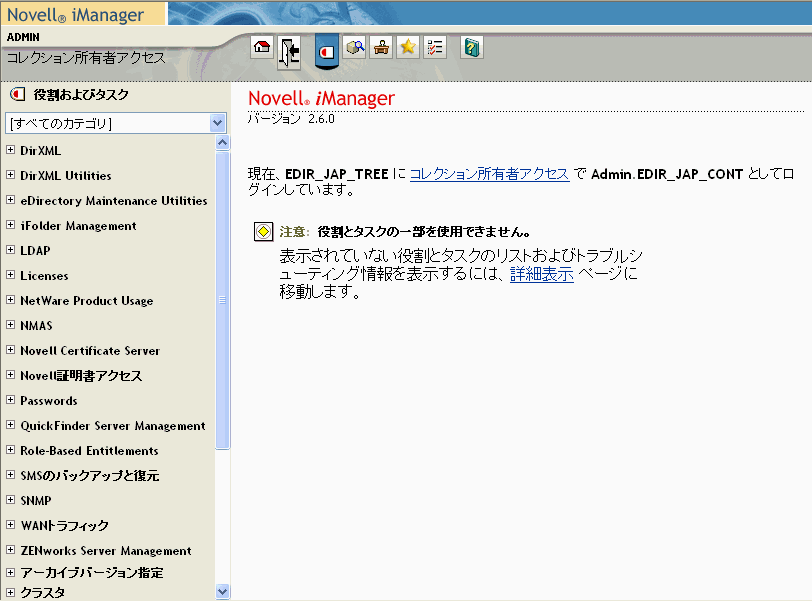Image resolution: width=812 pixels, height=601 pixels.
Task: Open the Favorites star icon
Action: pos(408,48)
